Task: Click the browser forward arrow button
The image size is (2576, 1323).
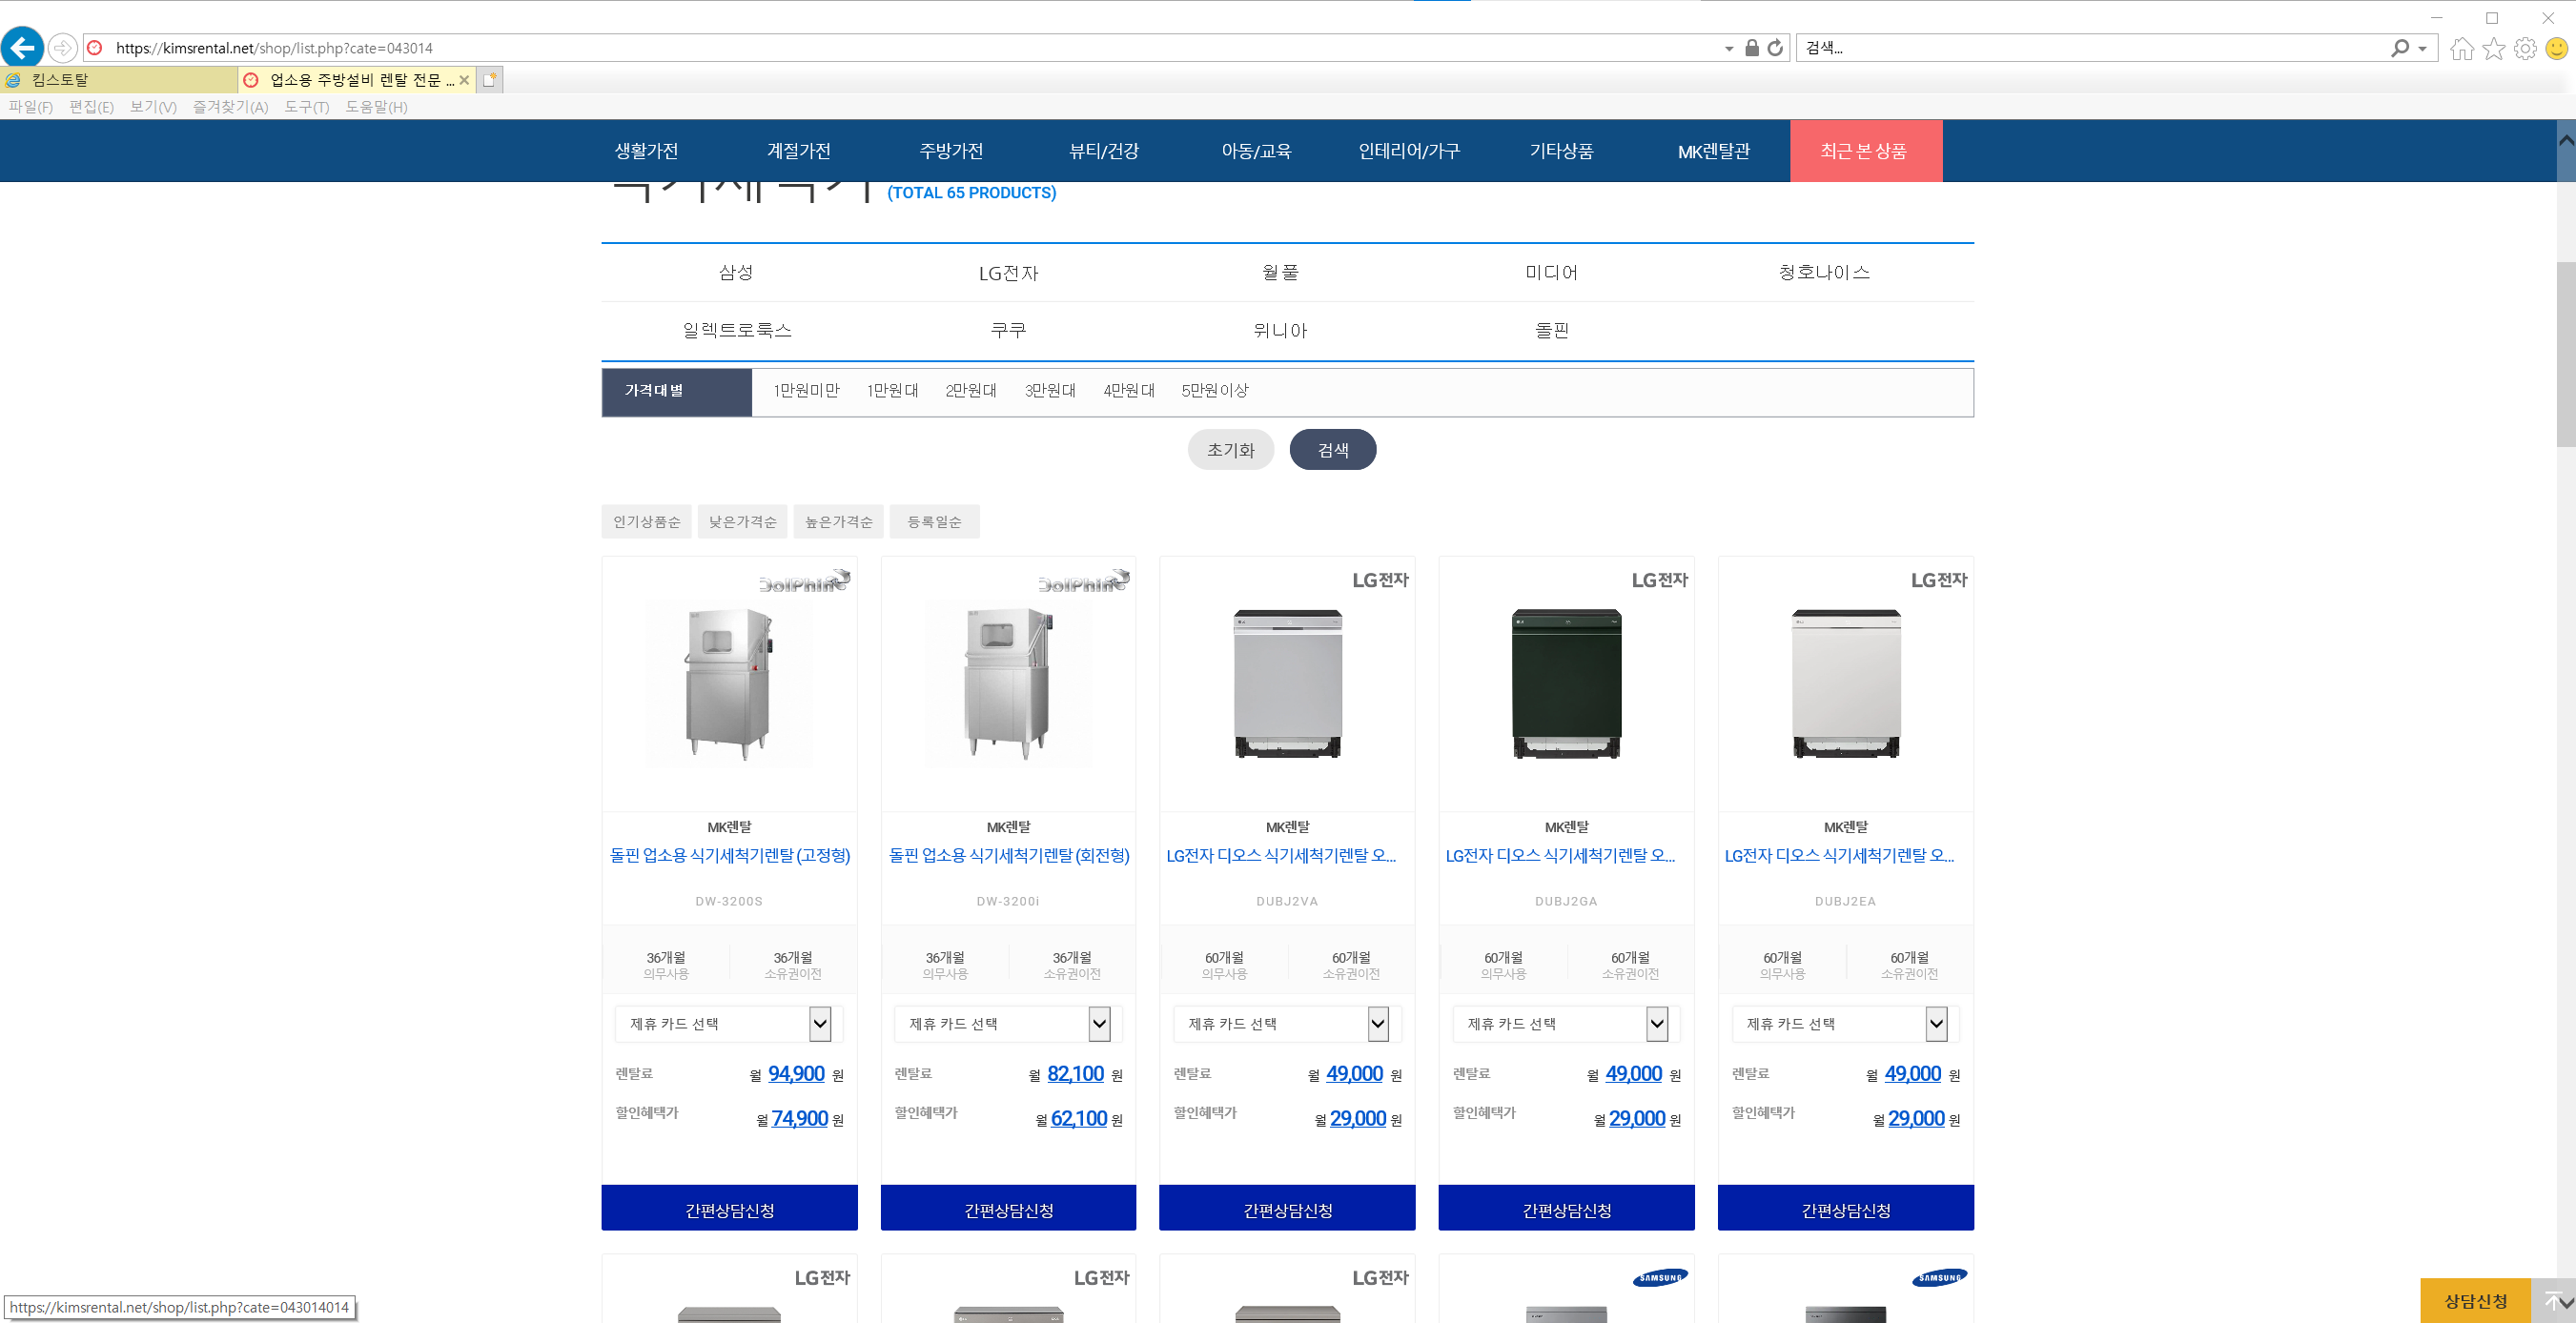Action: point(62,47)
